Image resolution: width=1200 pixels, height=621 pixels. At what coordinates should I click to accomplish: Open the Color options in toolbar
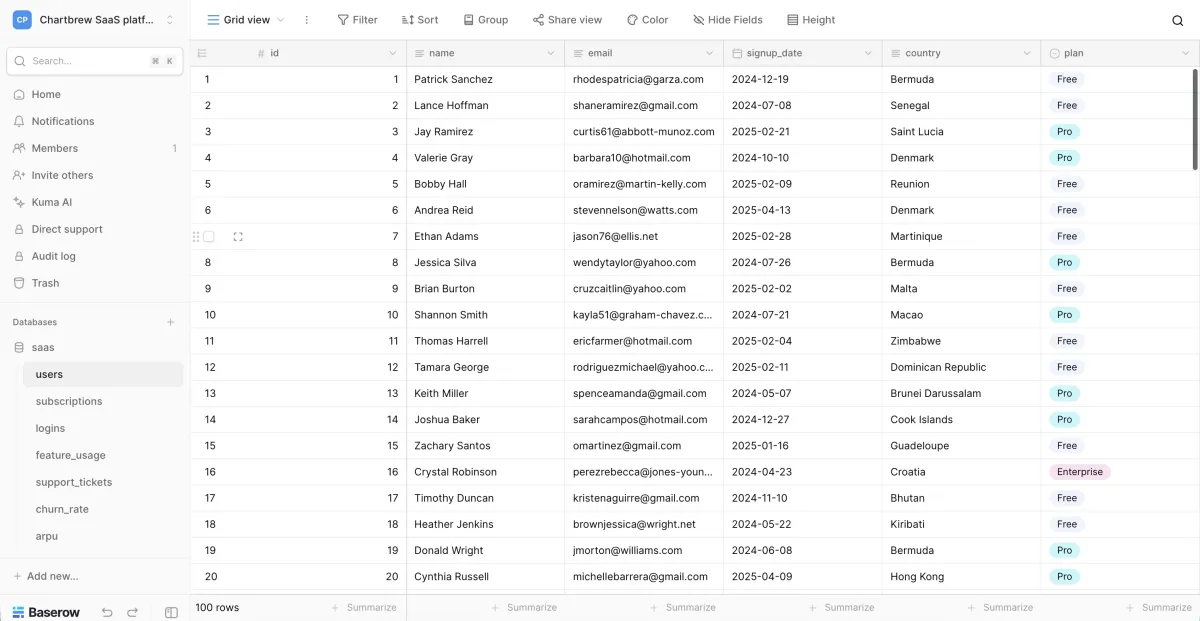click(x=647, y=20)
